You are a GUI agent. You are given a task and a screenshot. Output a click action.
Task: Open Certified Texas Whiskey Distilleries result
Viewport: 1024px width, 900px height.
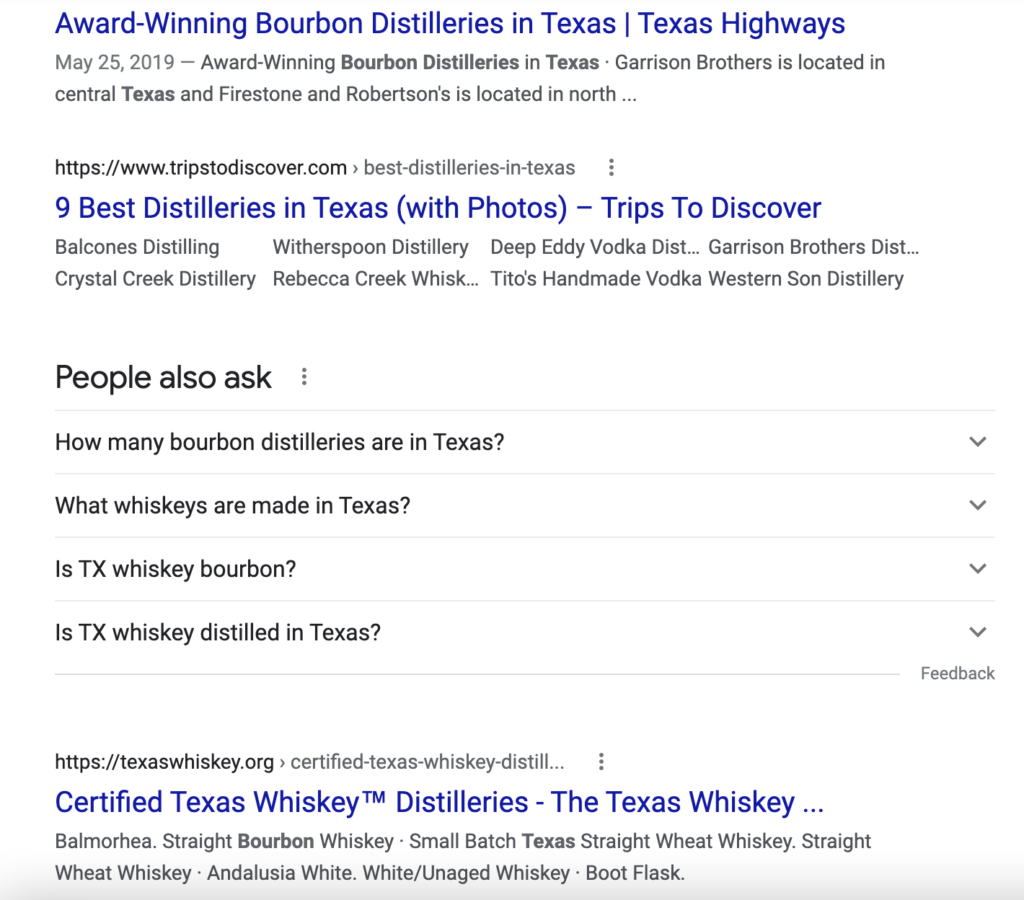click(x=438, y=802)
